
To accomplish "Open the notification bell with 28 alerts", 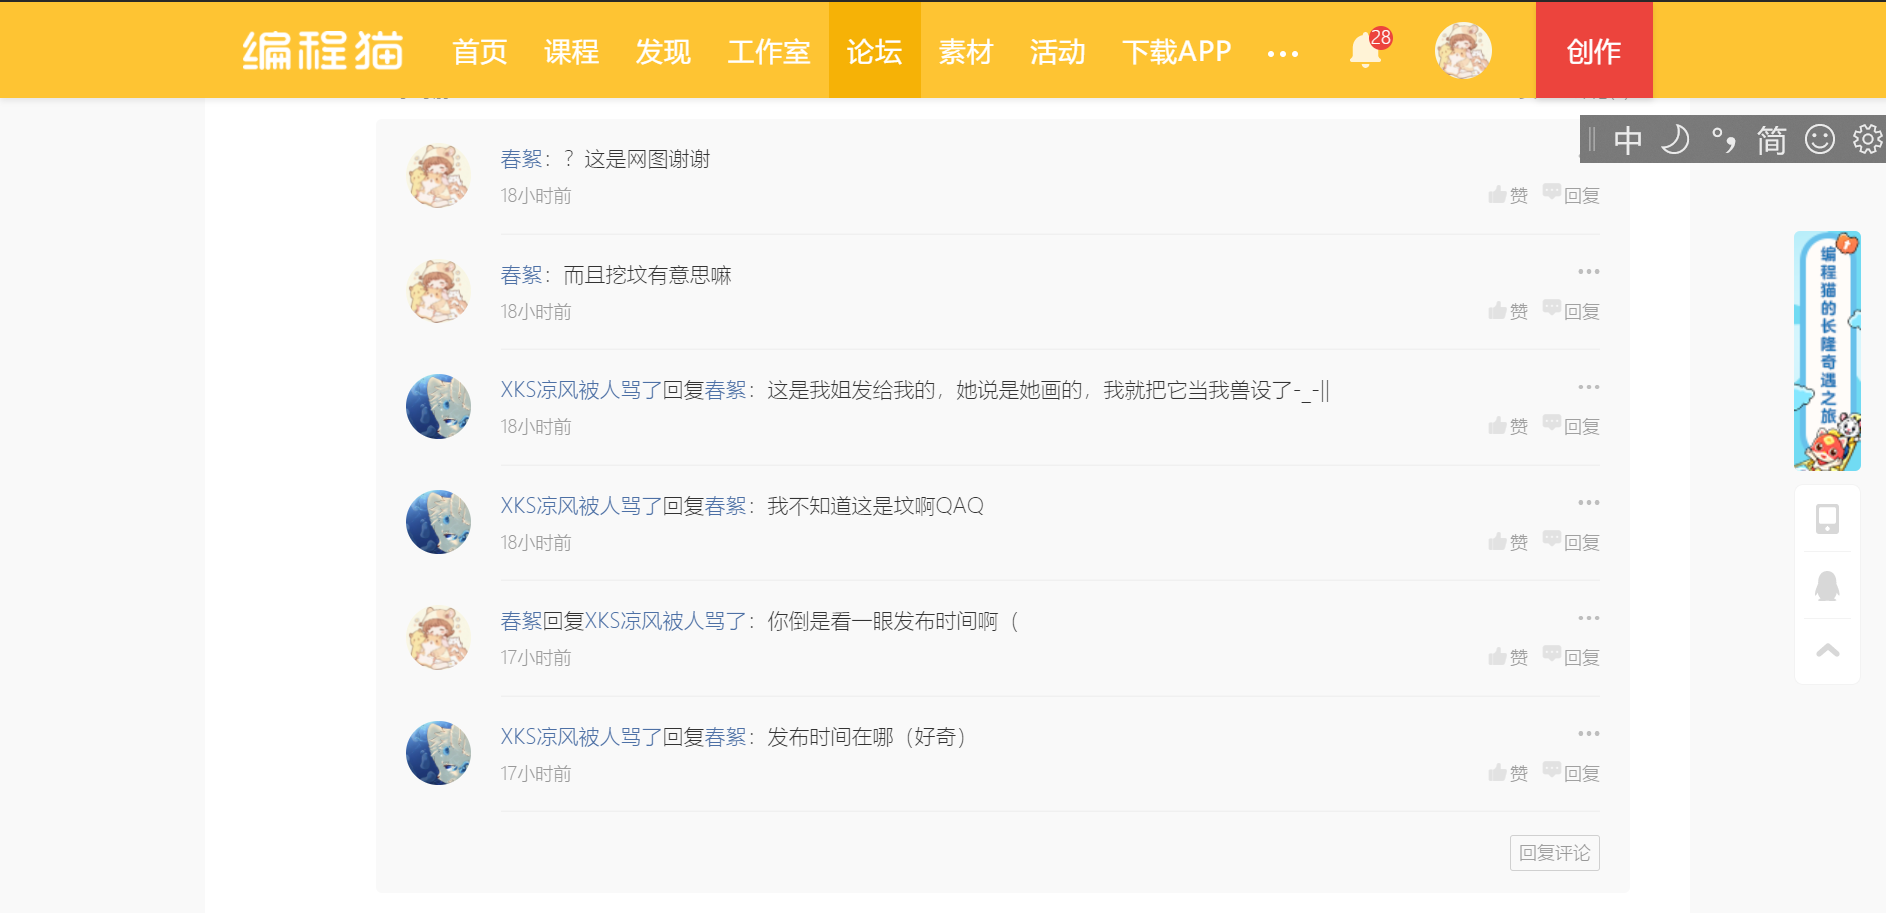I will coord(1366,49).
